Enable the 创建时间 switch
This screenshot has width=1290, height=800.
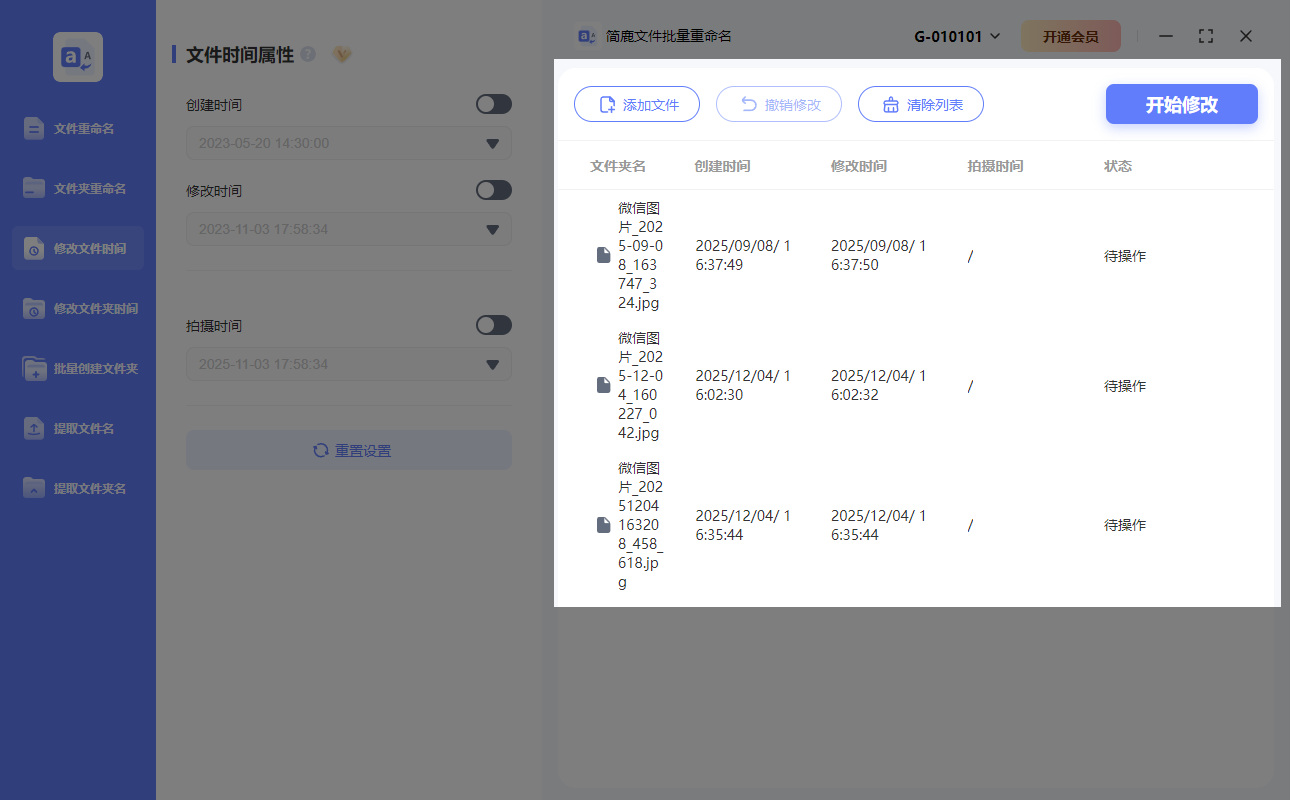coord(493,104)
